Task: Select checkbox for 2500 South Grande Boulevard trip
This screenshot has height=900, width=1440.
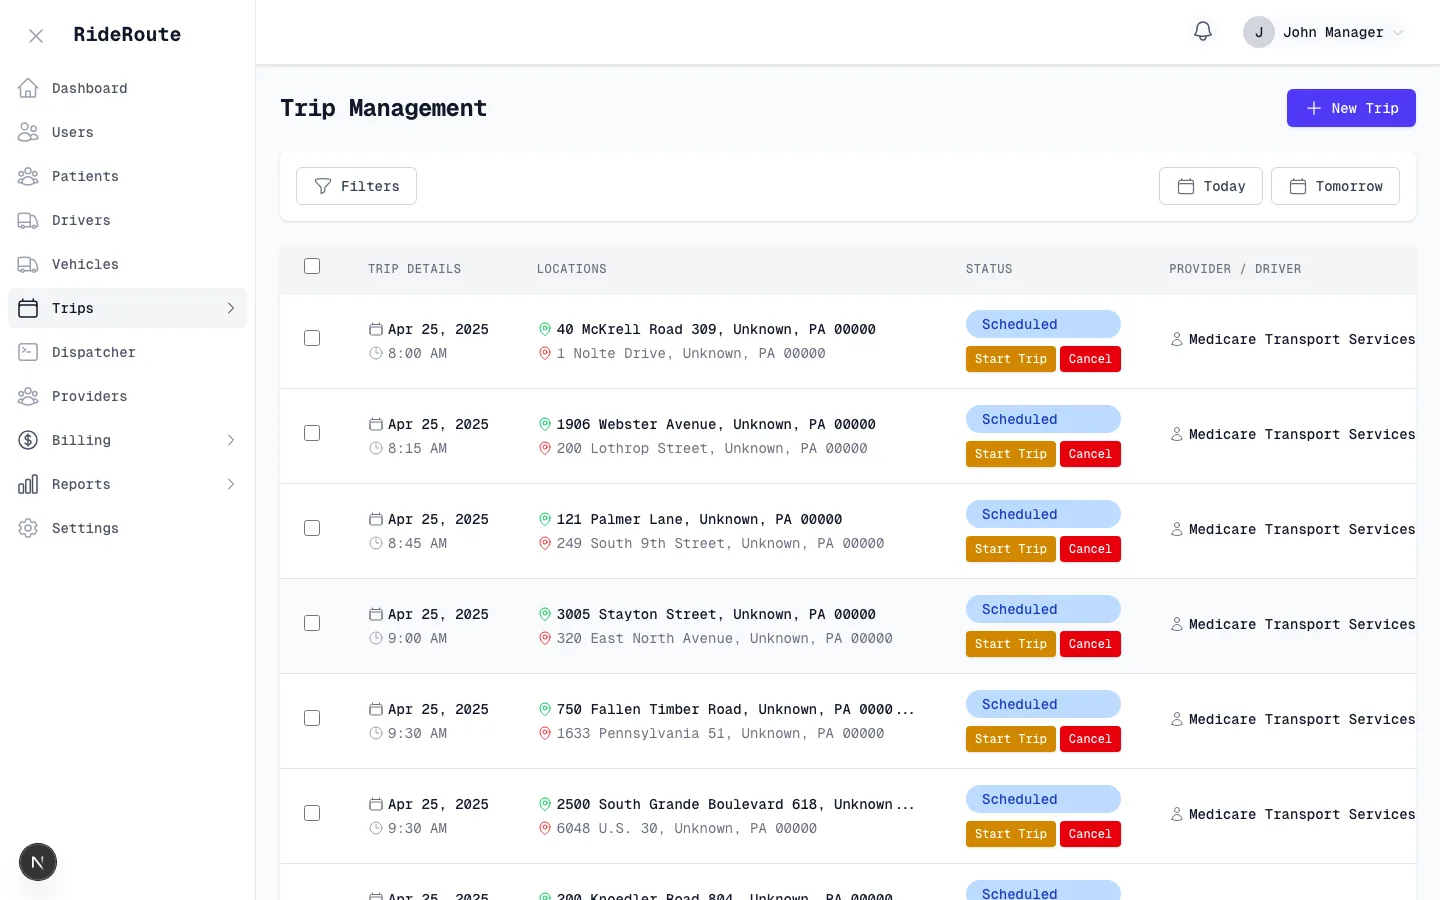Action: tap(312, 813)
